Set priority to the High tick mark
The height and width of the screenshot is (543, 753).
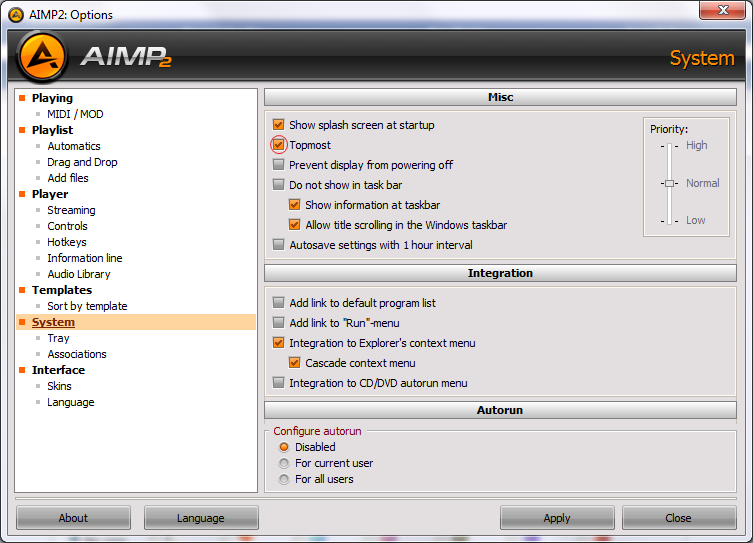tap(669, 146)
